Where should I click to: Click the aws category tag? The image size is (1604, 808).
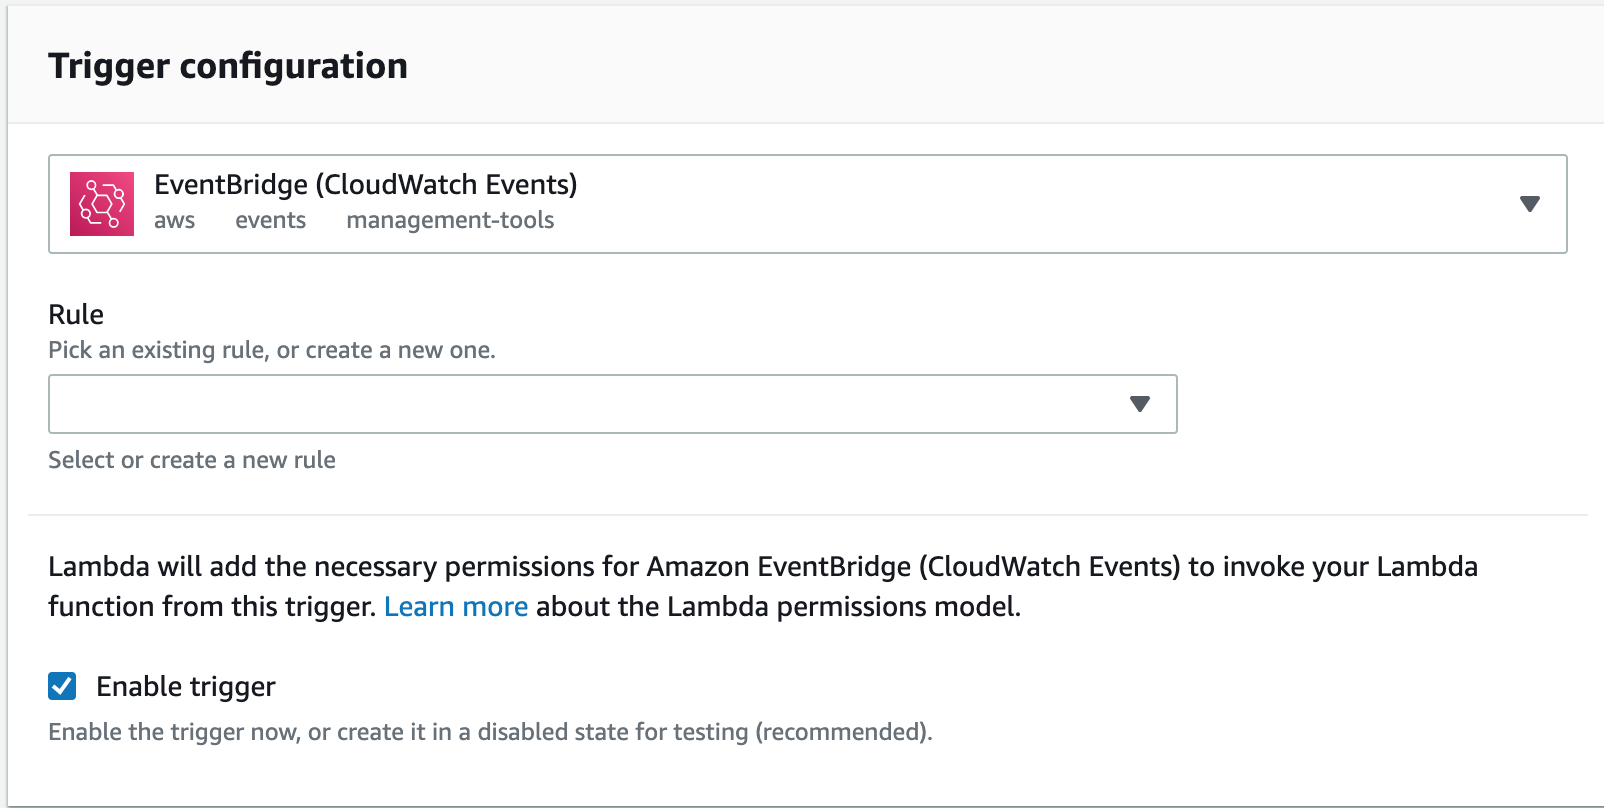pos(174,220)
